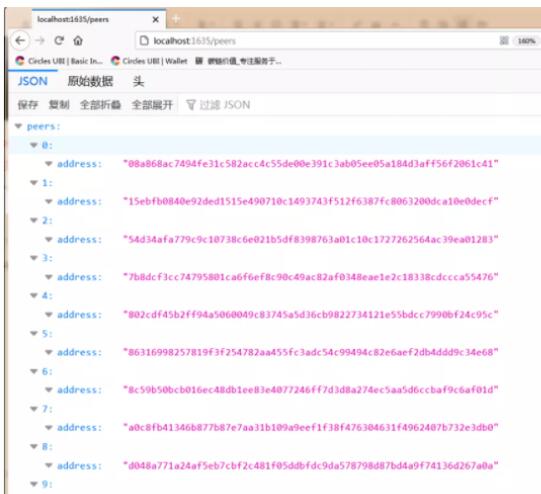Switch to the 原始数据 raw data tab
The image size is (541, 494).
coord(90,81)
